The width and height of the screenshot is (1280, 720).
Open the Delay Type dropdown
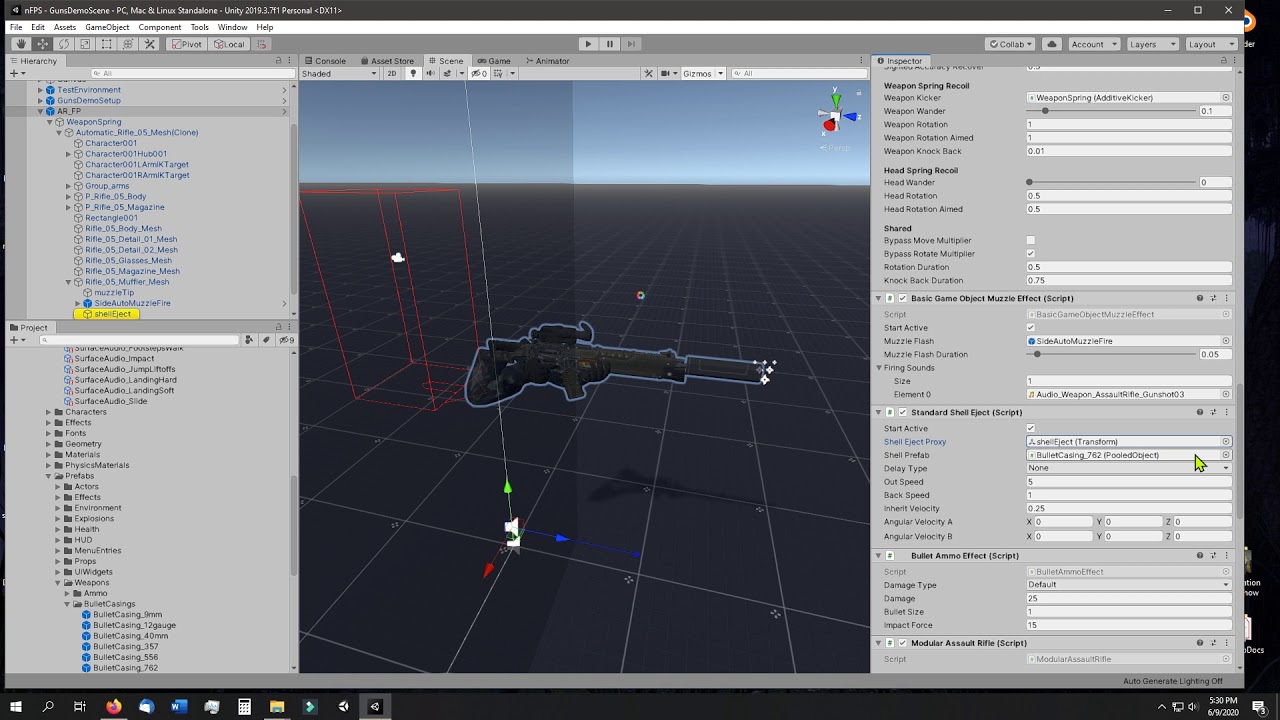1129,468
